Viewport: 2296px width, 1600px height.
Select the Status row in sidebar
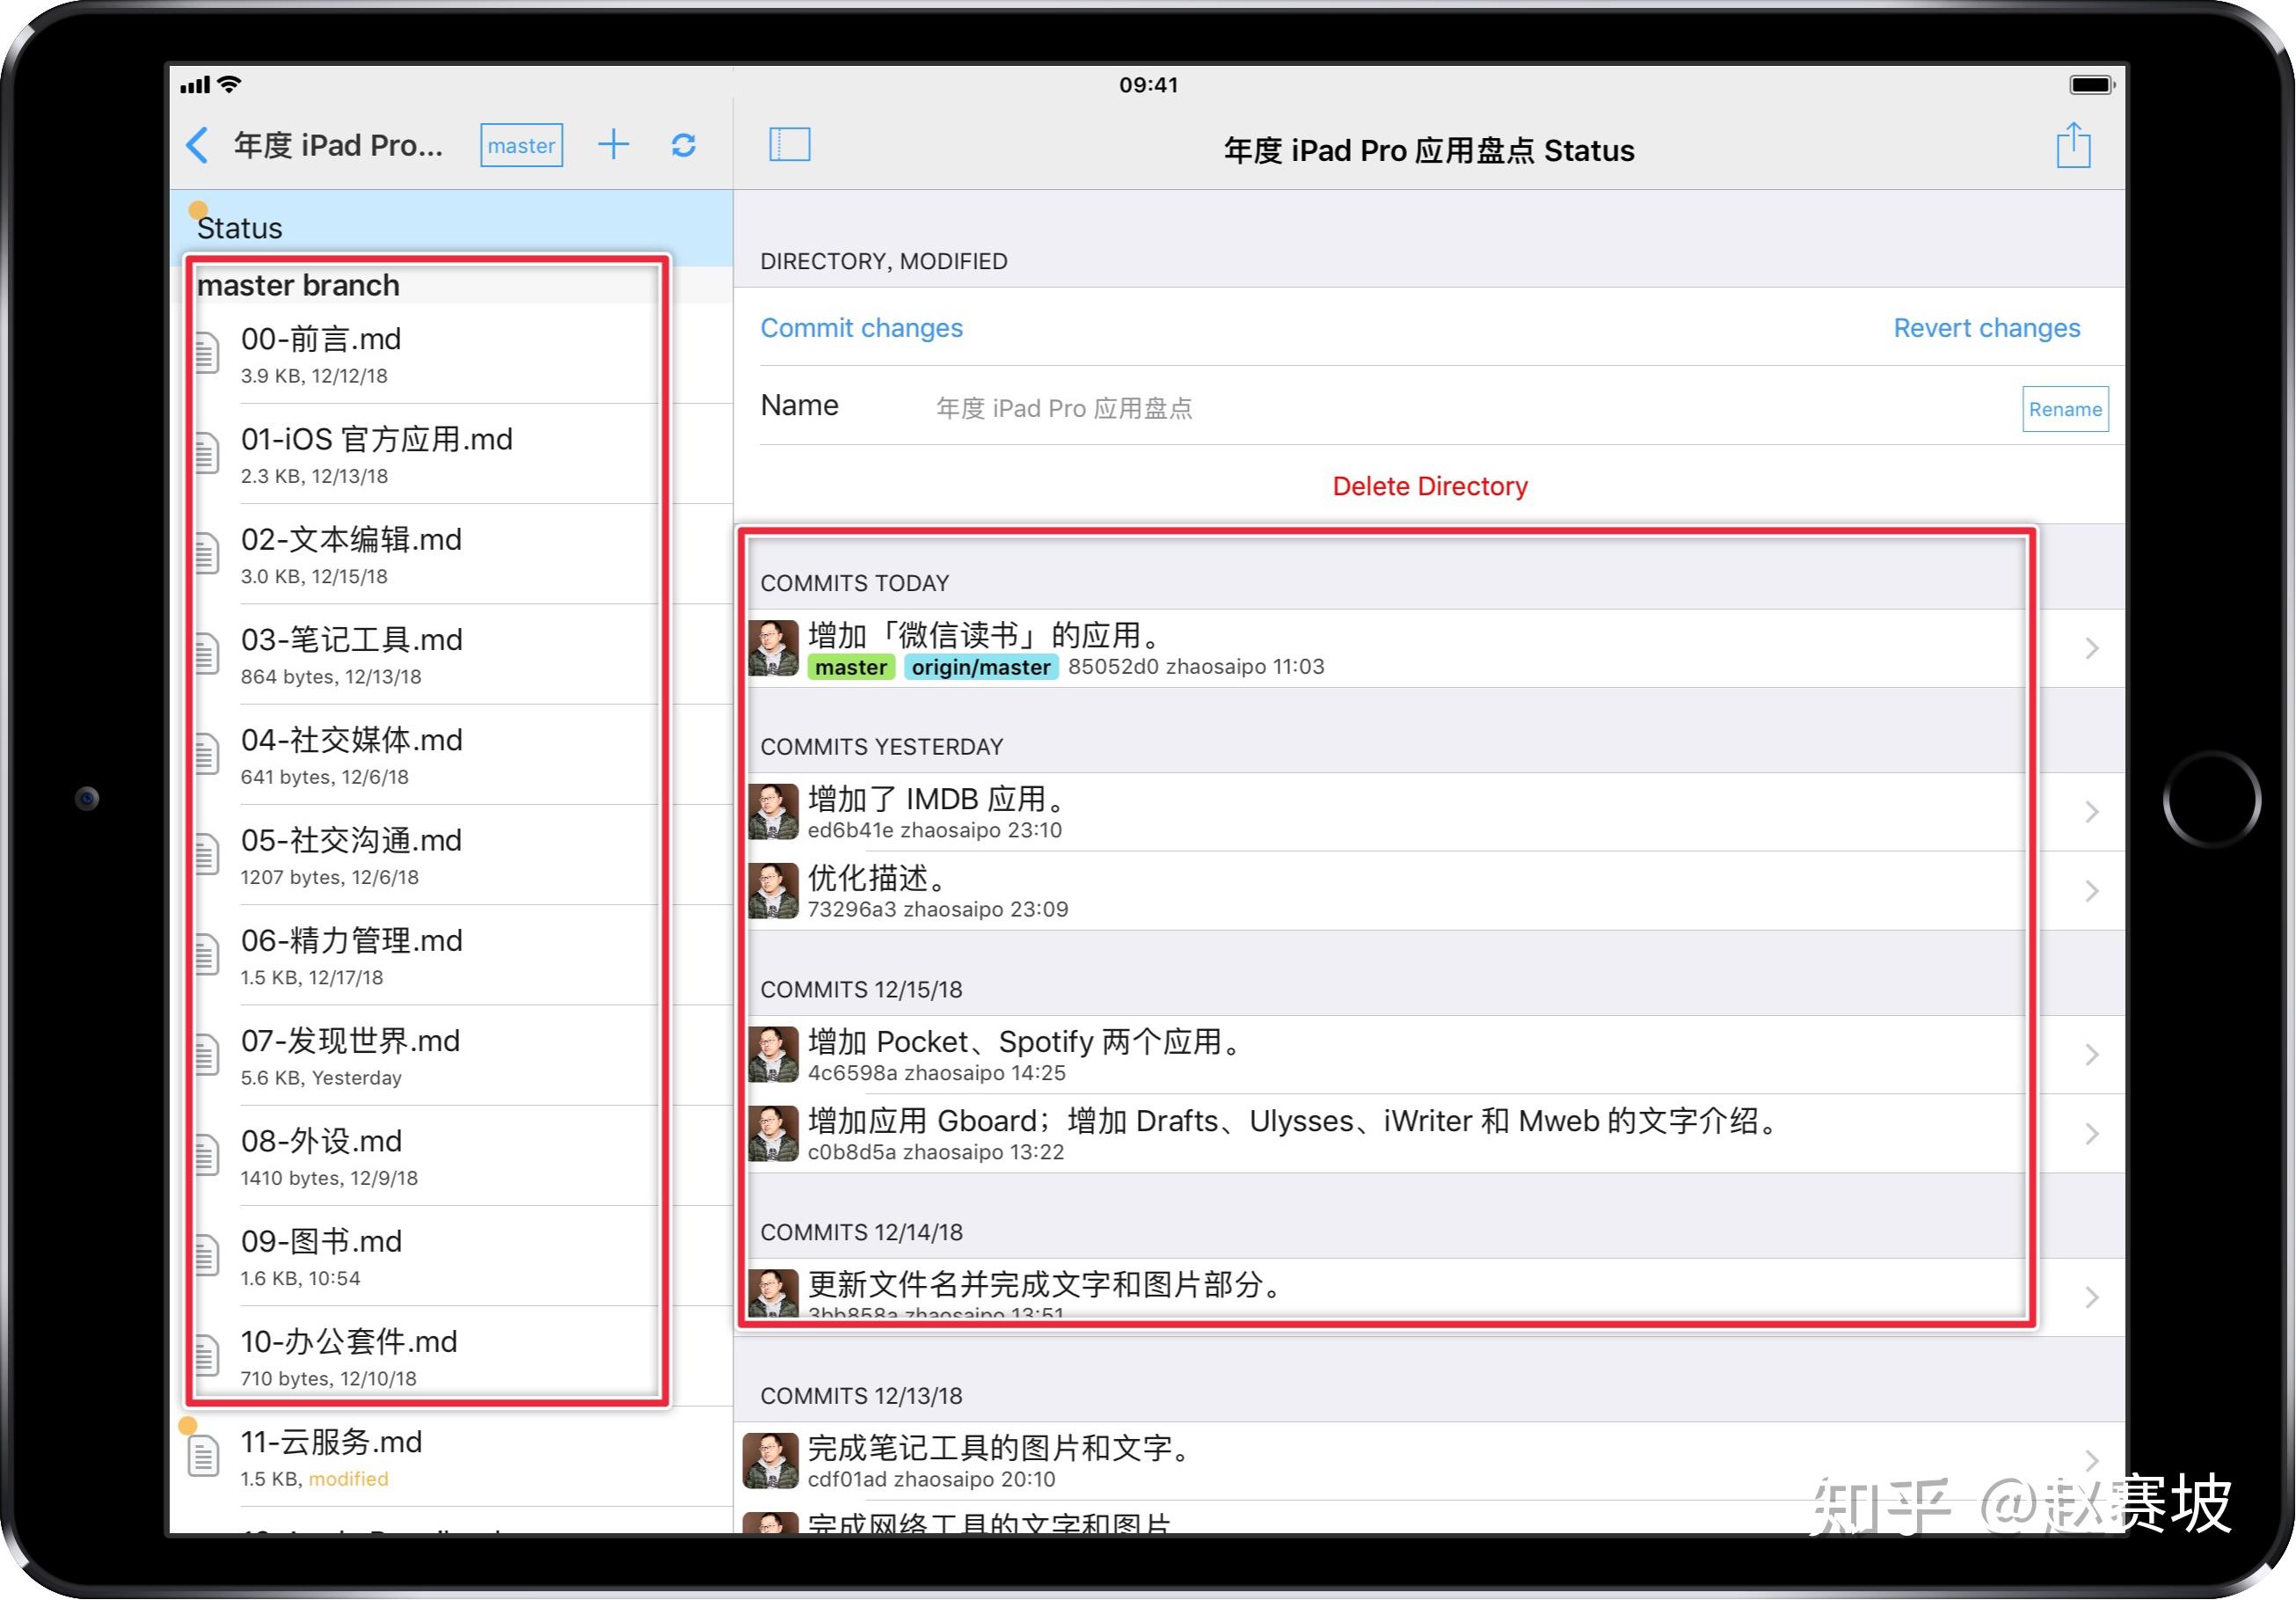tap(451, 227)
